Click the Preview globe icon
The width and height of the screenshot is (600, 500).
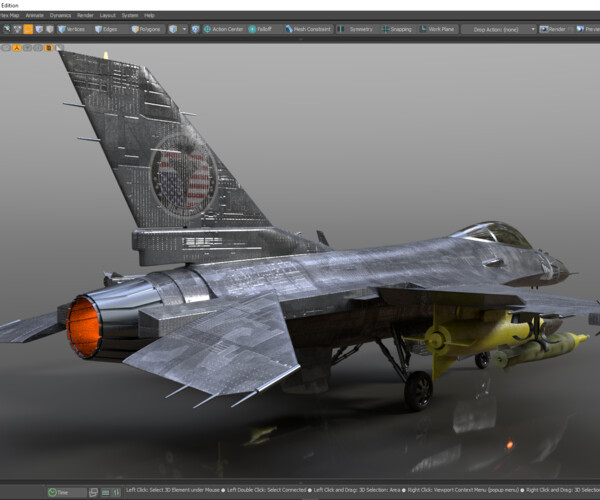[x=580, y=29]
